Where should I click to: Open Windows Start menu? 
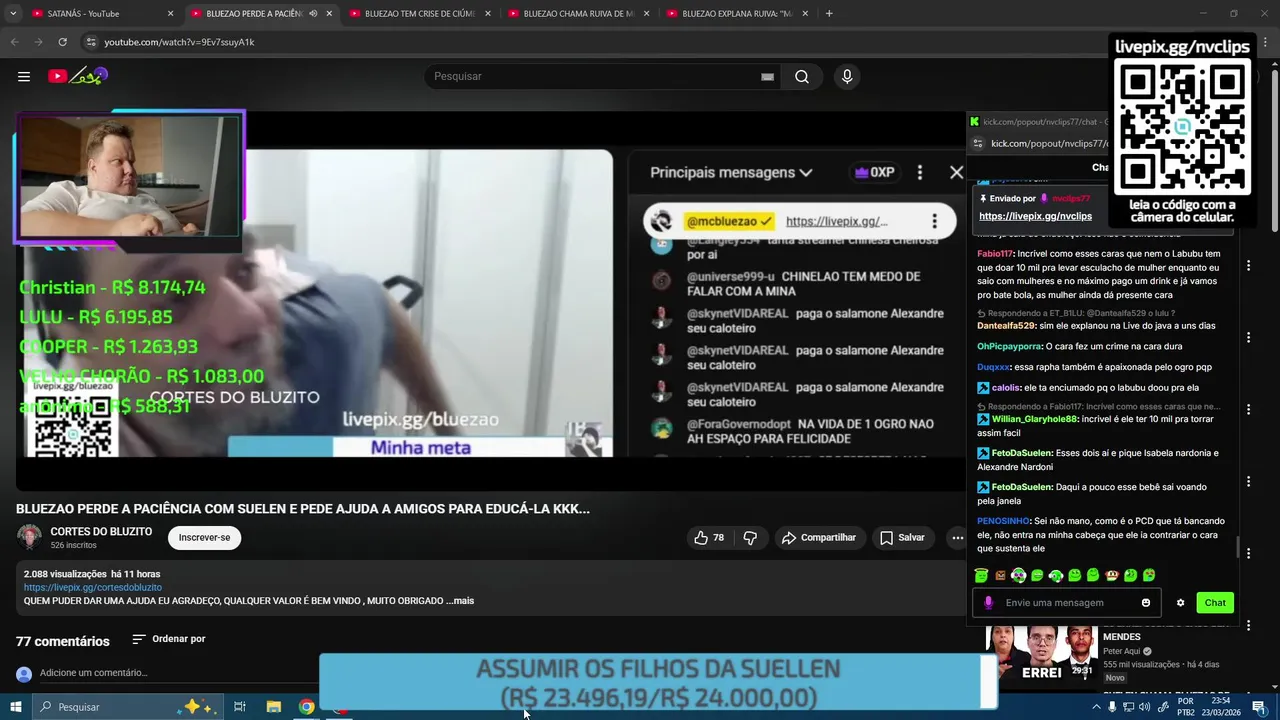click(x=15, y=706)
